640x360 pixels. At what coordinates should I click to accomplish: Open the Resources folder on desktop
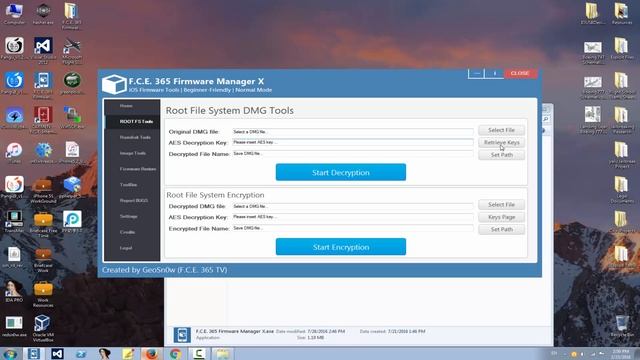pos(622,13)
